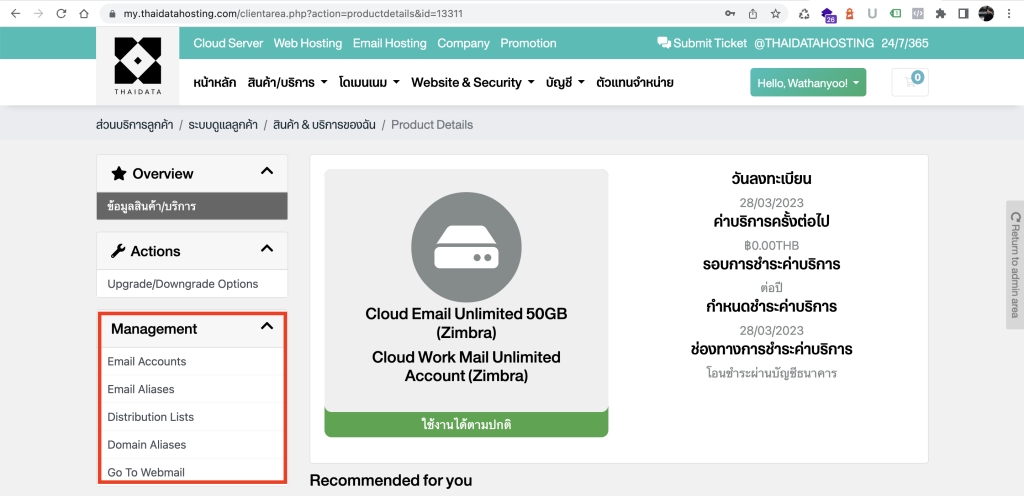Collapse the Overview panel
The height and width of the screenshot is (496, 1024).
266,172
